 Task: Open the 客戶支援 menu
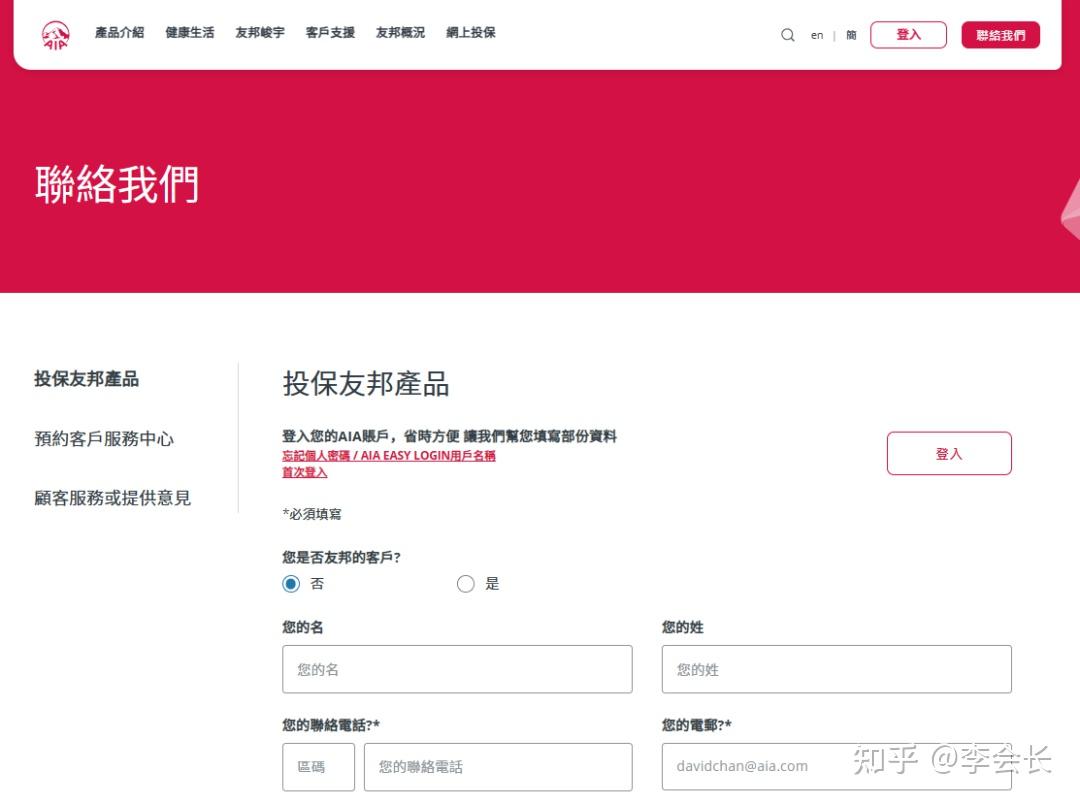(330, 32)
